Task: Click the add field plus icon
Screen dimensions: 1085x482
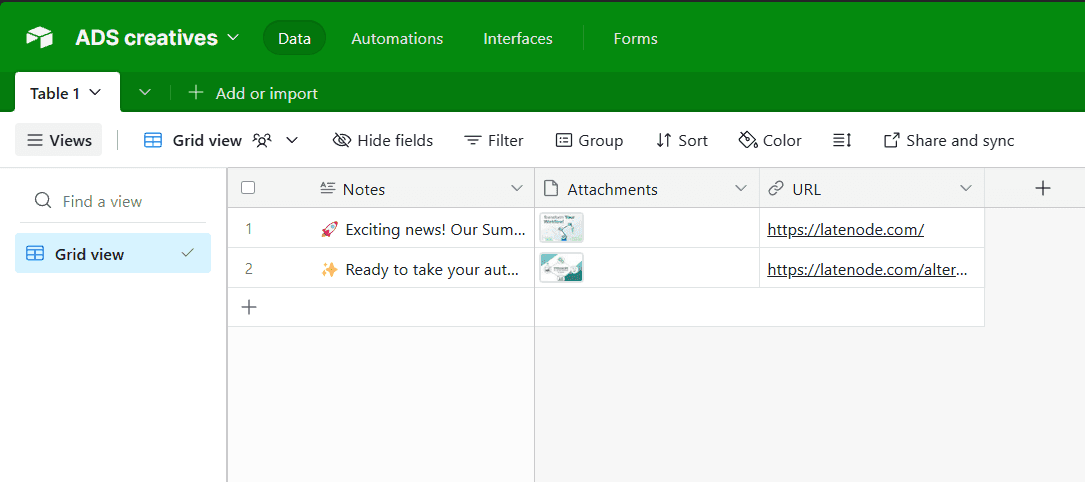Action: pos(1042,188)
